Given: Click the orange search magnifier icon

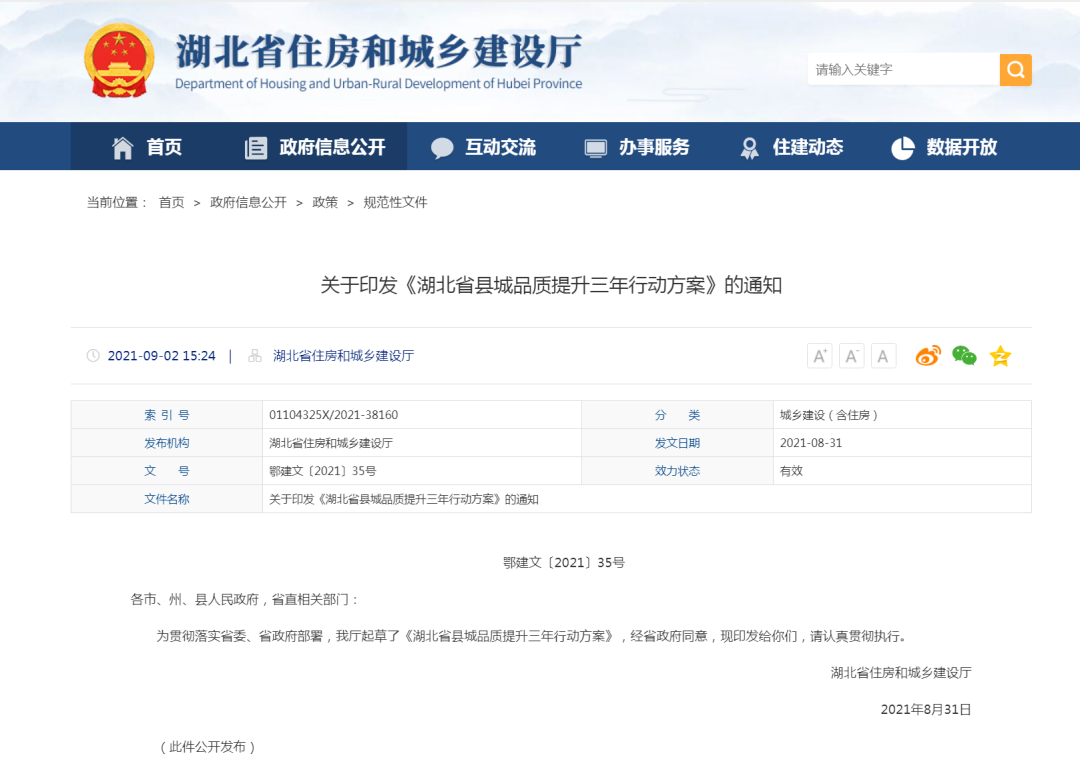Looking at the screenshot, I should click(1015, 69).
